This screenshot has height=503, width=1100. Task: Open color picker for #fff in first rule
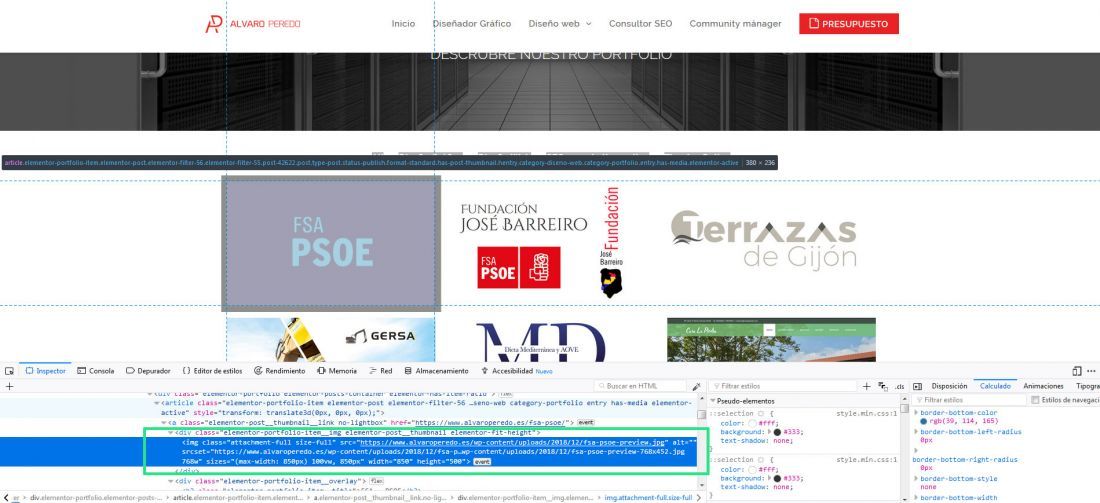[752, 423]
